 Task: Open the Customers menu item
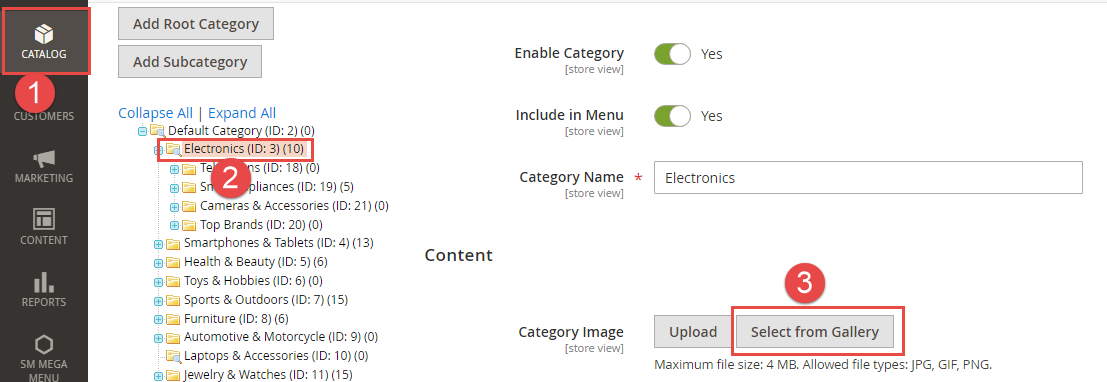point(44,117)
